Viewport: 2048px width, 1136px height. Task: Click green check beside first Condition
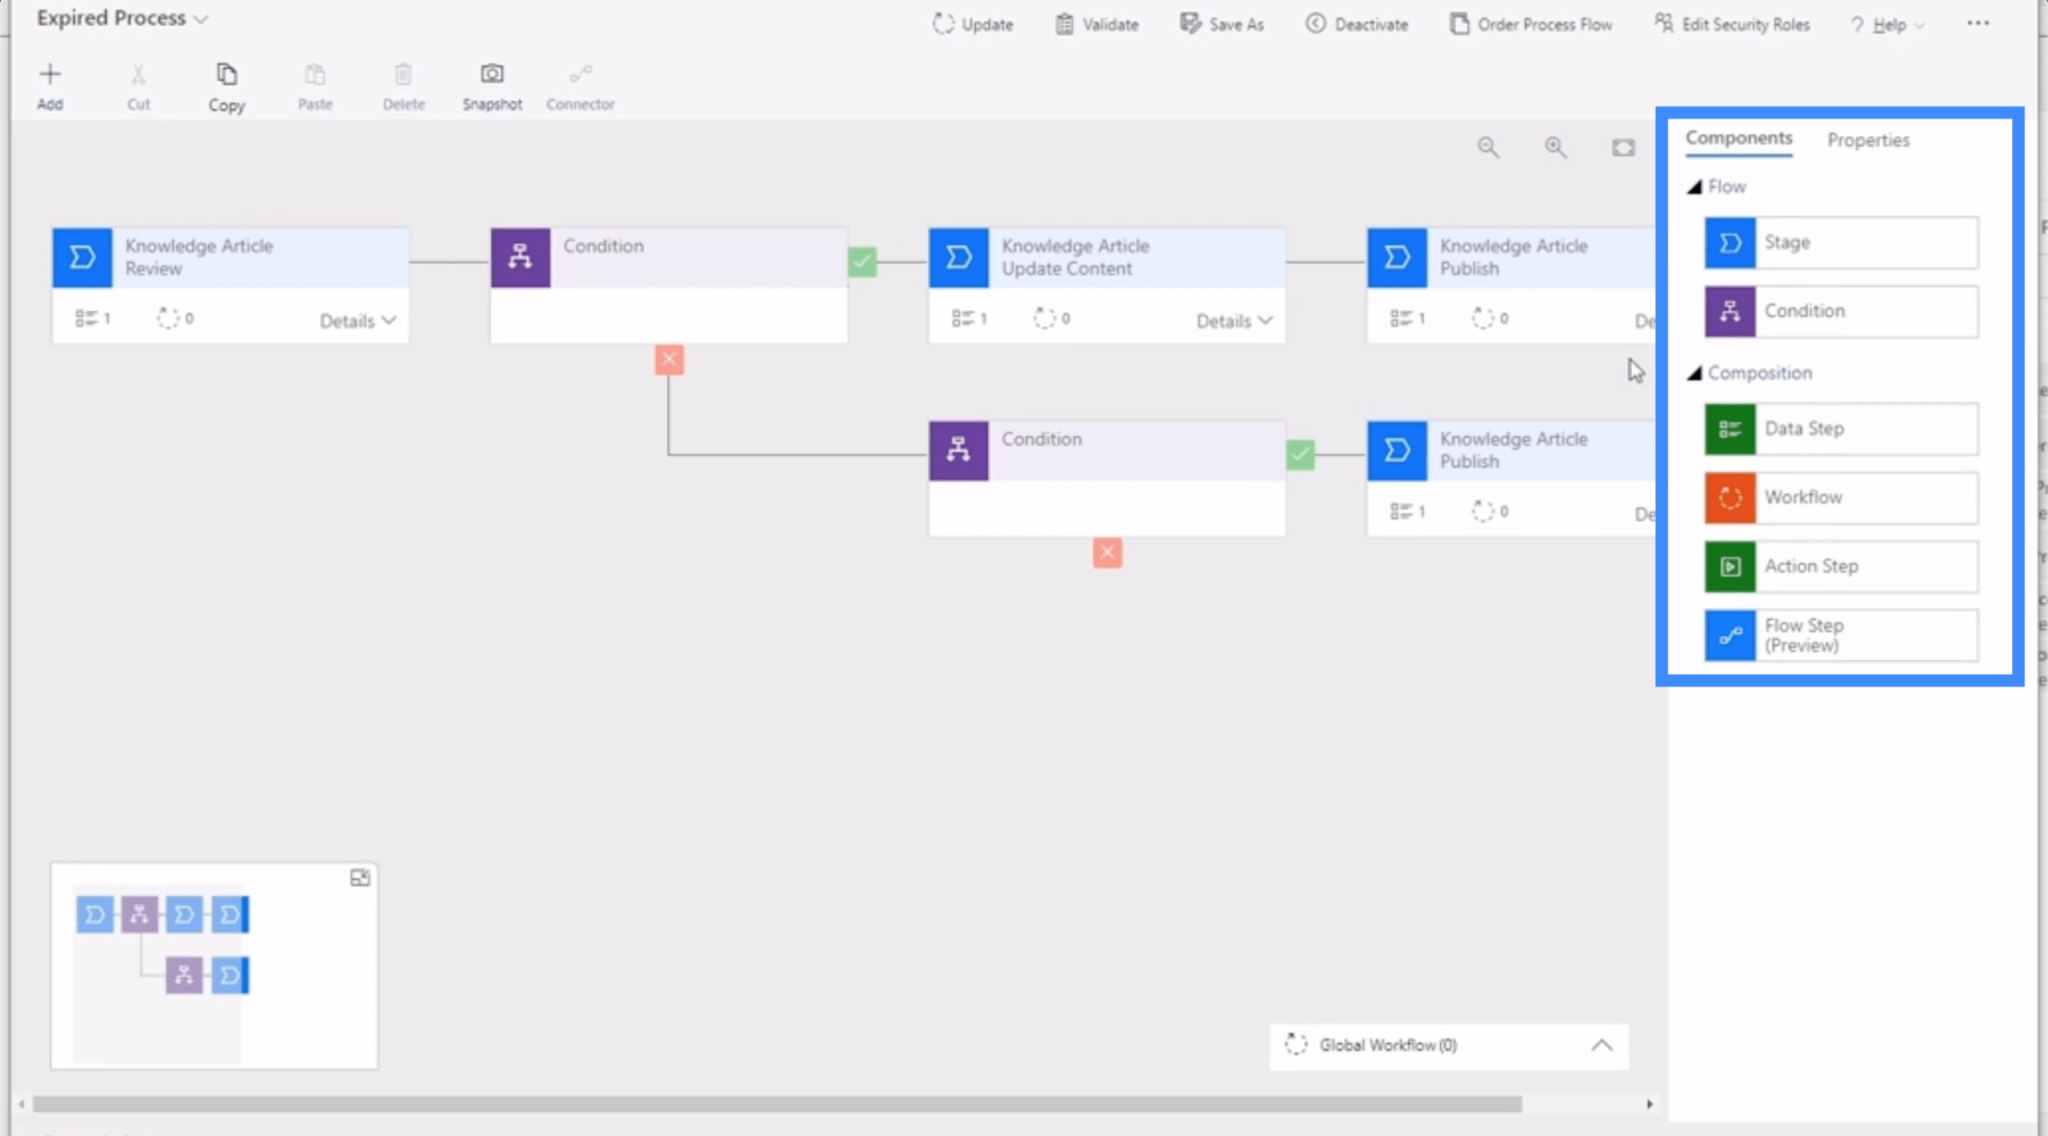coord(862,262)
